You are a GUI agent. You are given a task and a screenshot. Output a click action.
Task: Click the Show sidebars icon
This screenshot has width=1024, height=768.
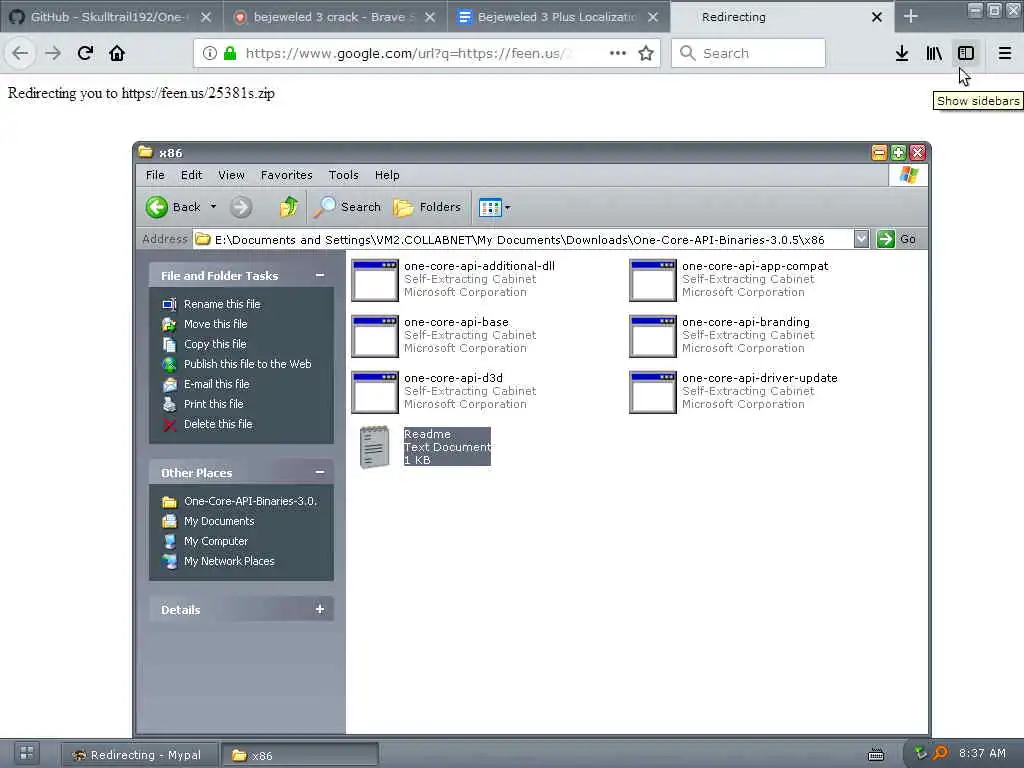(x=966, y=53)
